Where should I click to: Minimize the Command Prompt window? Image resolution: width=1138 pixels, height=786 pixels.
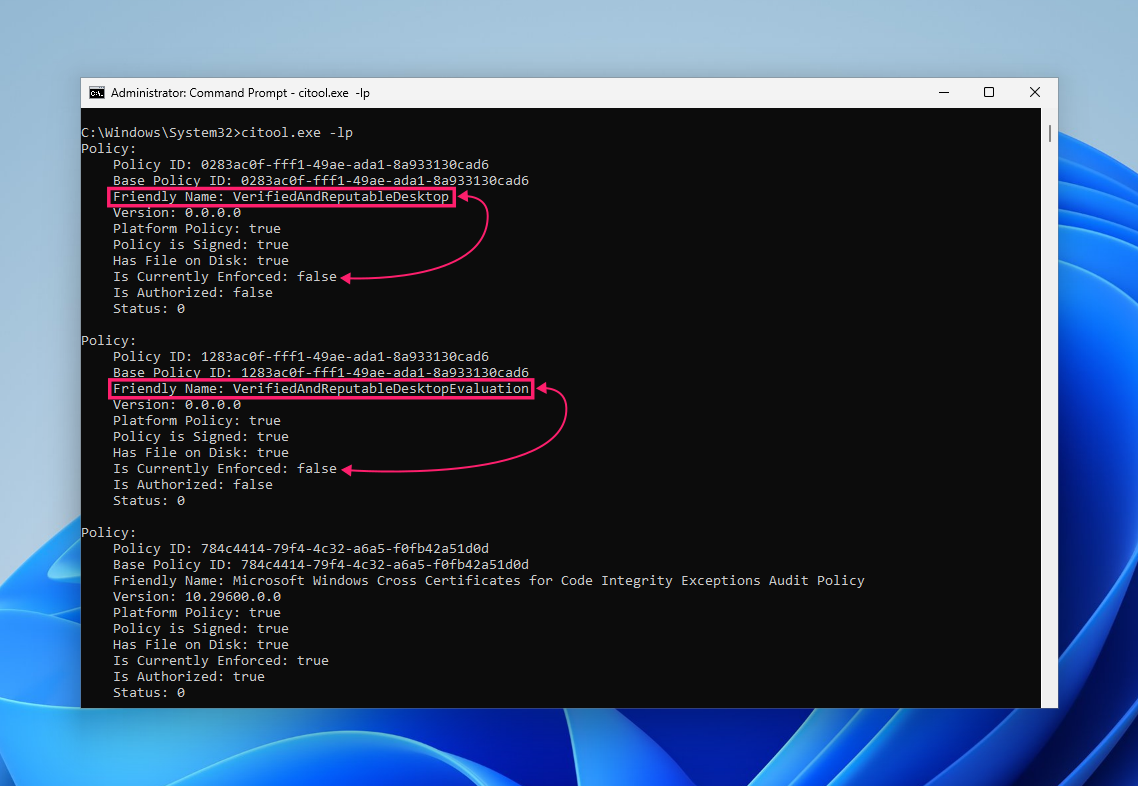click(943, 92)
